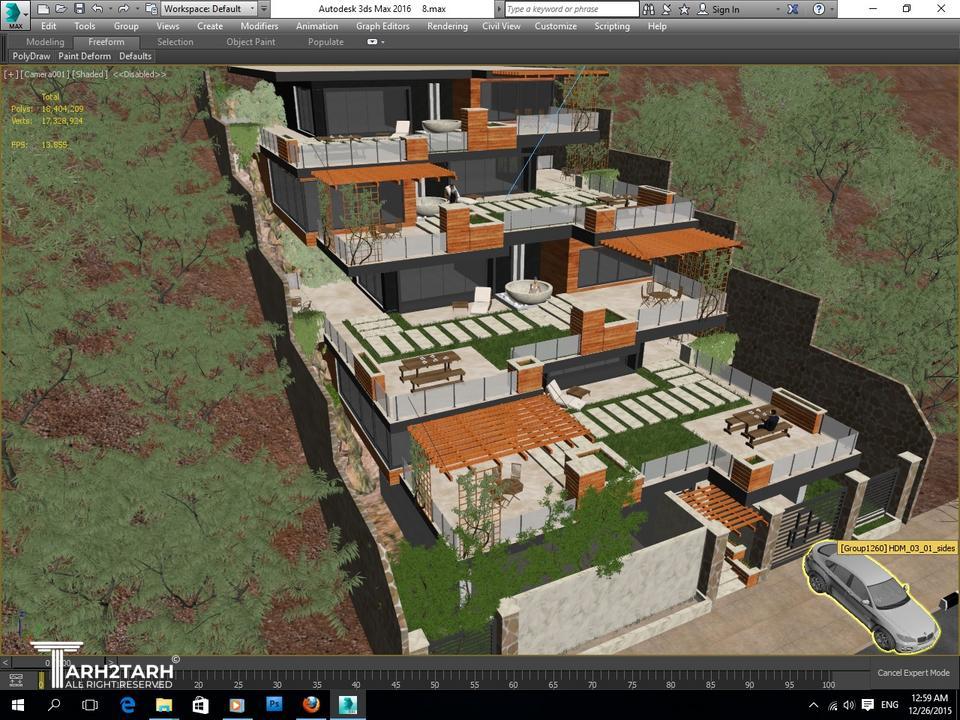The width and height of the screenshot is (960, 720).
Task: Save the scene with the floppy disk icon
Action: tap(79, 9)
